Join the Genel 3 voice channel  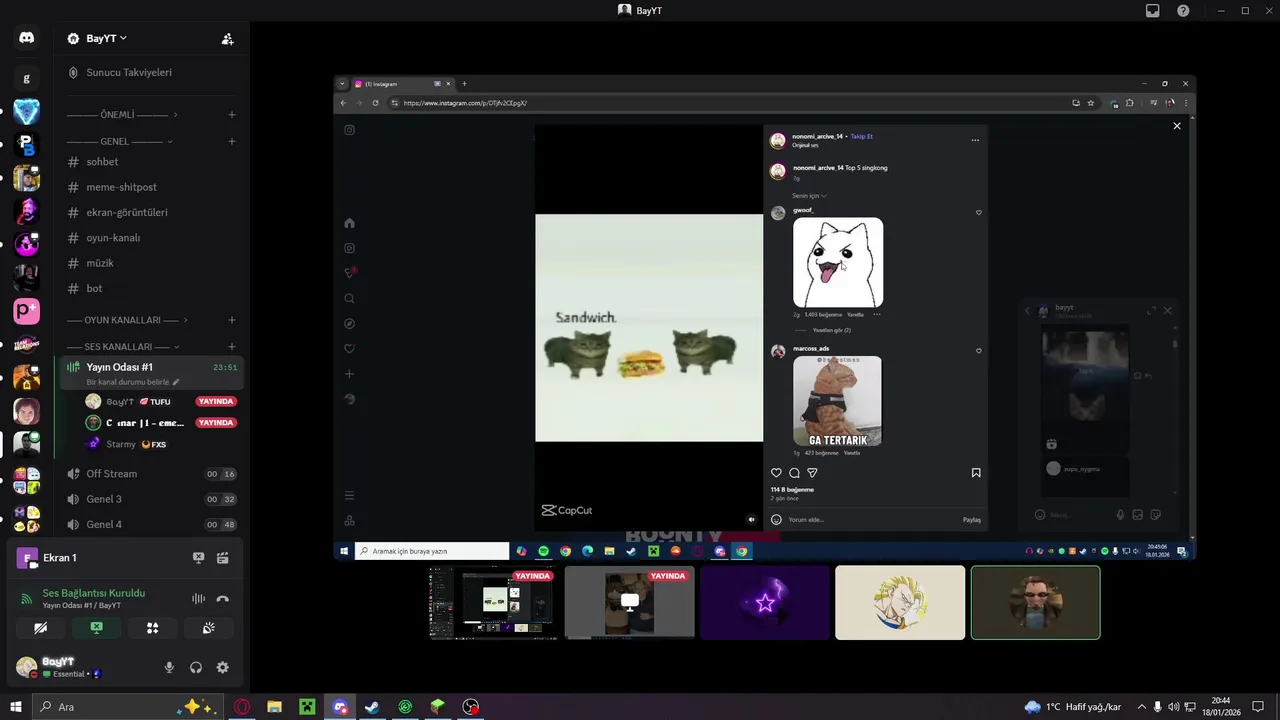click(151, 499)
